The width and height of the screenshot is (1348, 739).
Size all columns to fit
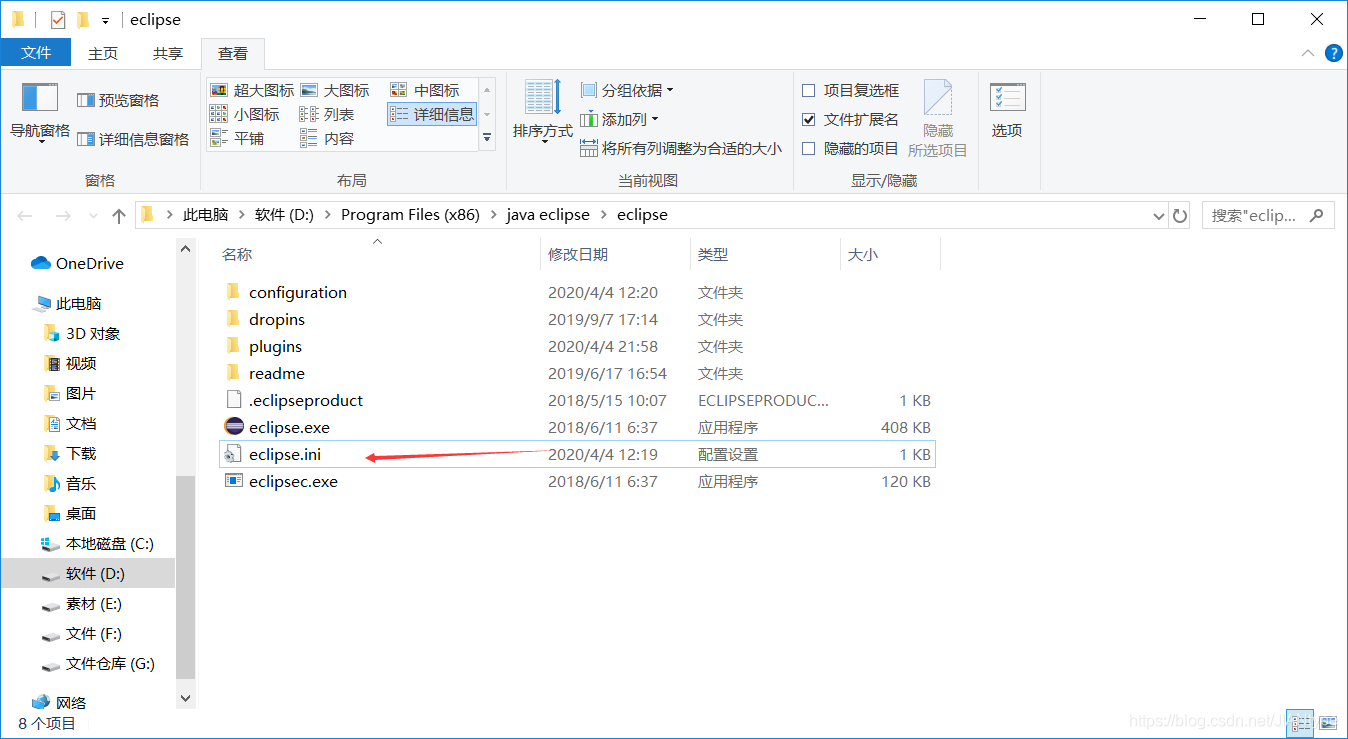[x=681, y=148]
